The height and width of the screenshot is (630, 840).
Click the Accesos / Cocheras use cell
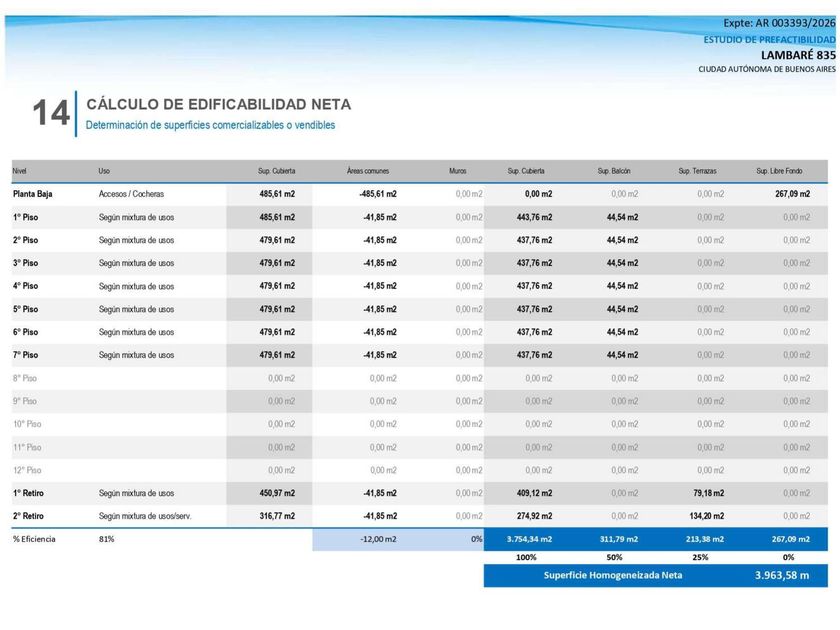(x=131, y=194)
